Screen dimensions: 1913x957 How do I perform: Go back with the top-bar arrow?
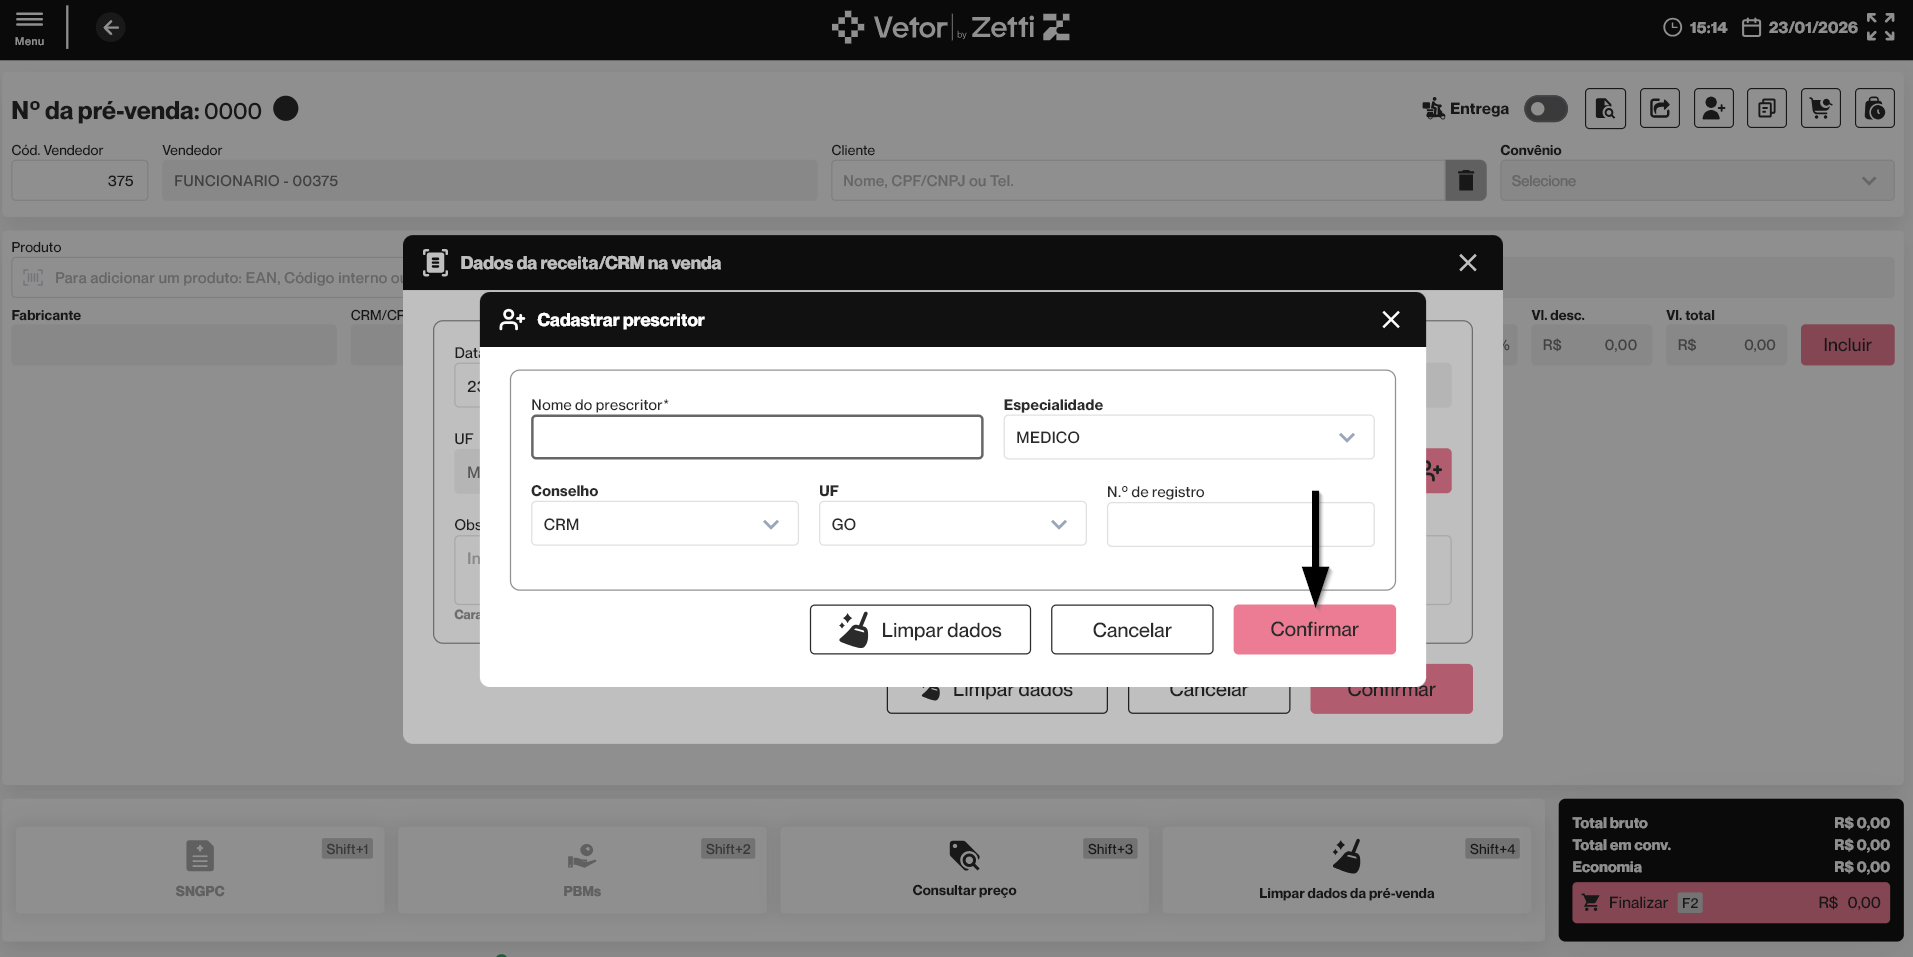pyautogui.click(x=111, y=27)
